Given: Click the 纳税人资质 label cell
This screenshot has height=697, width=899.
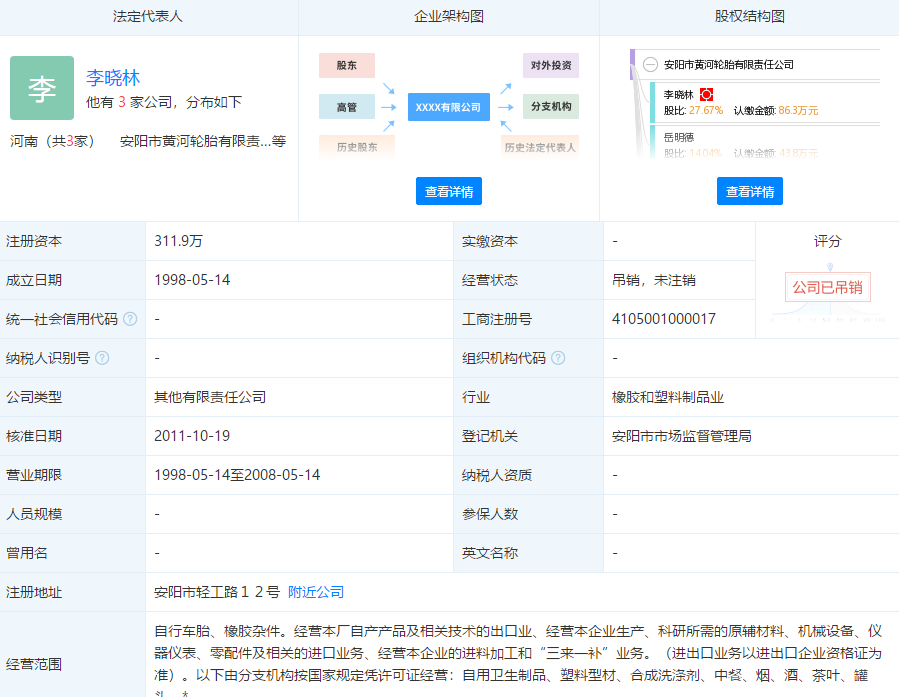Looking at the screenshot, I should [528, 475].
